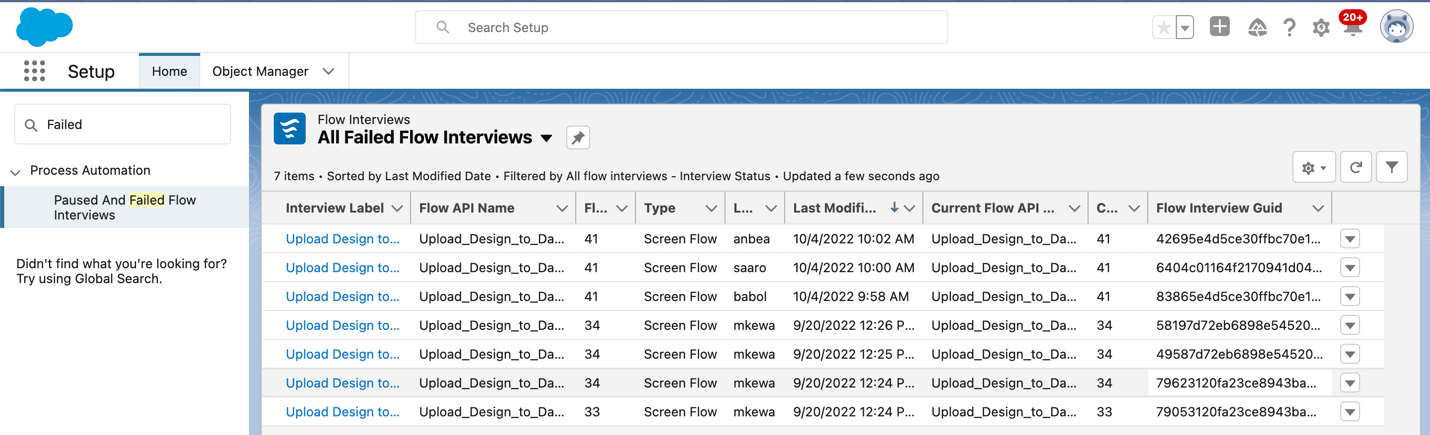Open the Help question mark icon
This screenshot has width=1430, height=435.
(1289, 28)
